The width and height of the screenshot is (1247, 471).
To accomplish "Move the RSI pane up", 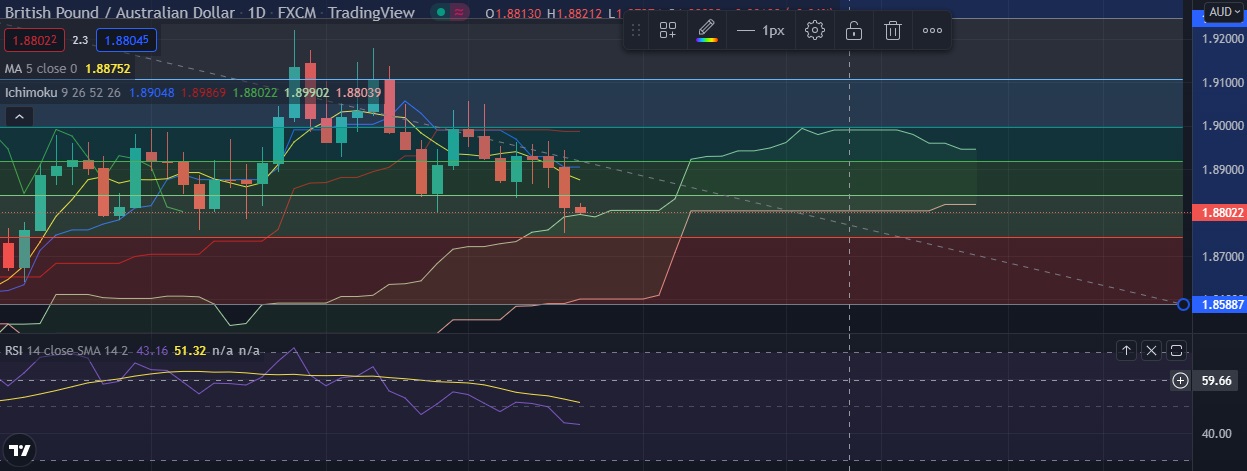I will click(x=1127, y=350).
